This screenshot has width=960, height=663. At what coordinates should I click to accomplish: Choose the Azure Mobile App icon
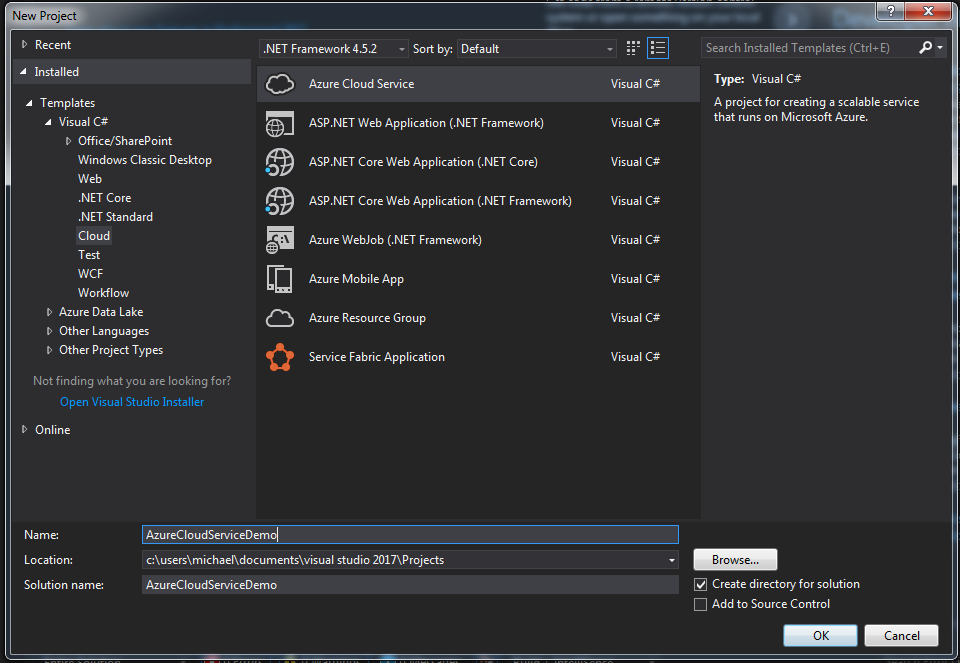(x=279, y=279)
